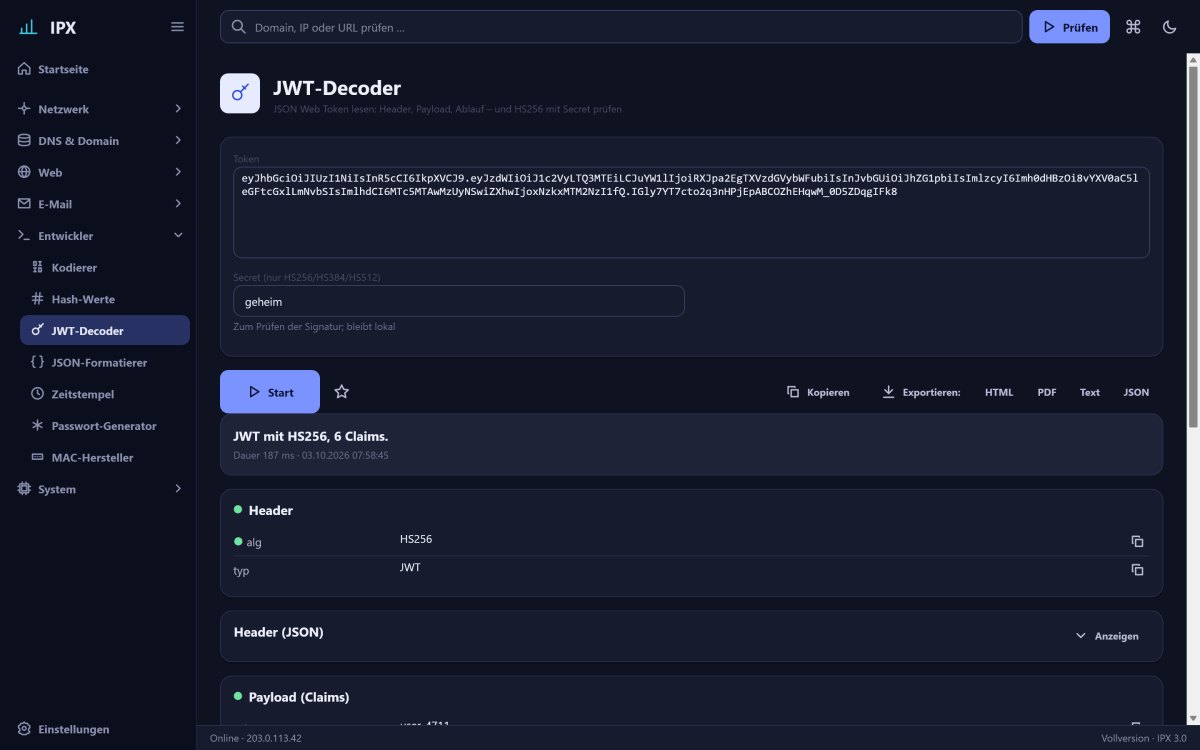The image size is (1200, 750).
Task: Click the Exportieren download icon
Action: (888, 392)
